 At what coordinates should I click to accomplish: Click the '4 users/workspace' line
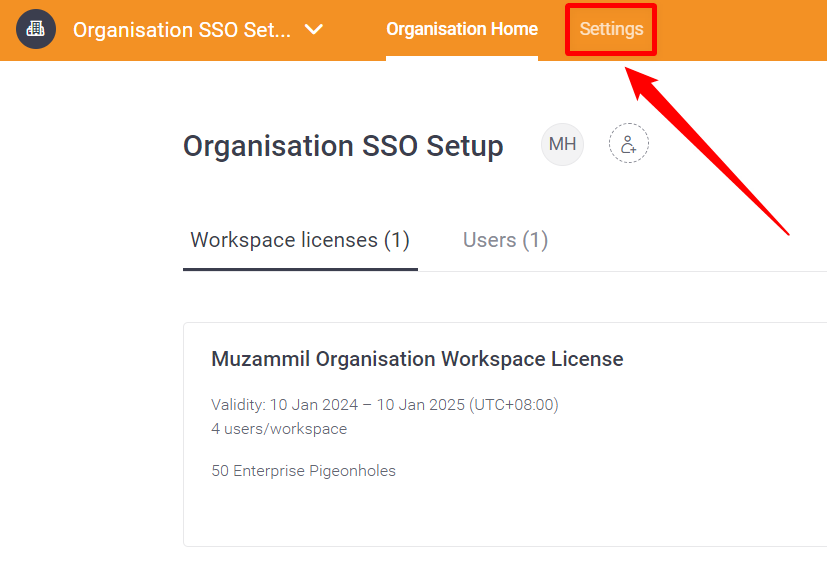(279, 429)
